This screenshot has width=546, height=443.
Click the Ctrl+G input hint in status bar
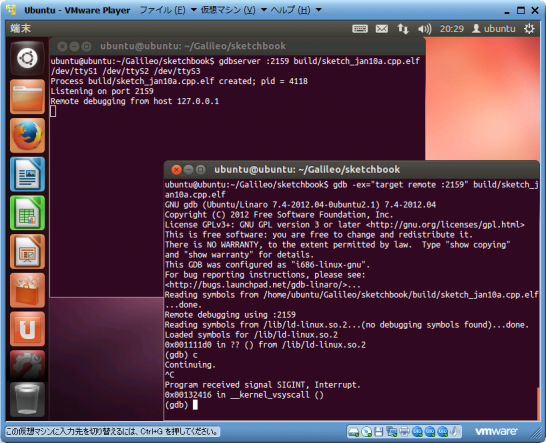click(112, 432)
